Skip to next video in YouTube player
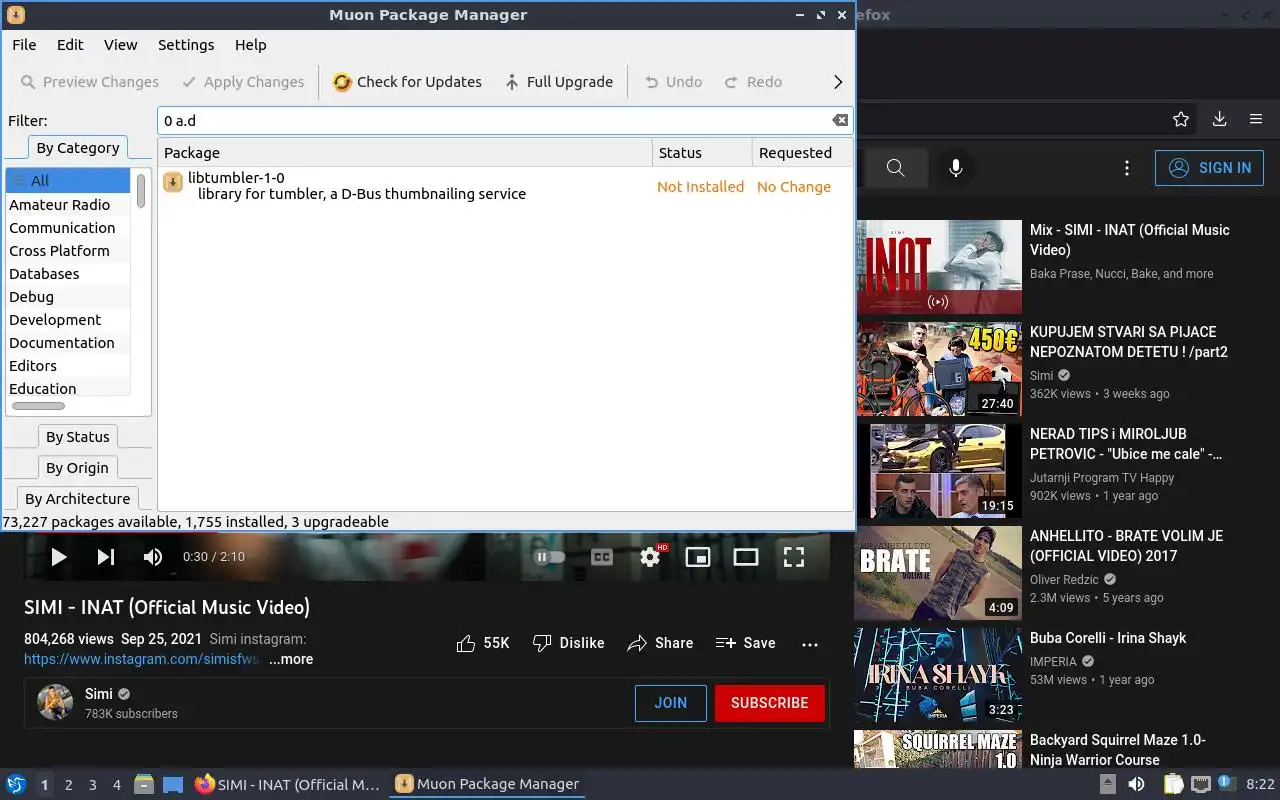Screen dimensions: 1280x800 [x=106, y=557]
